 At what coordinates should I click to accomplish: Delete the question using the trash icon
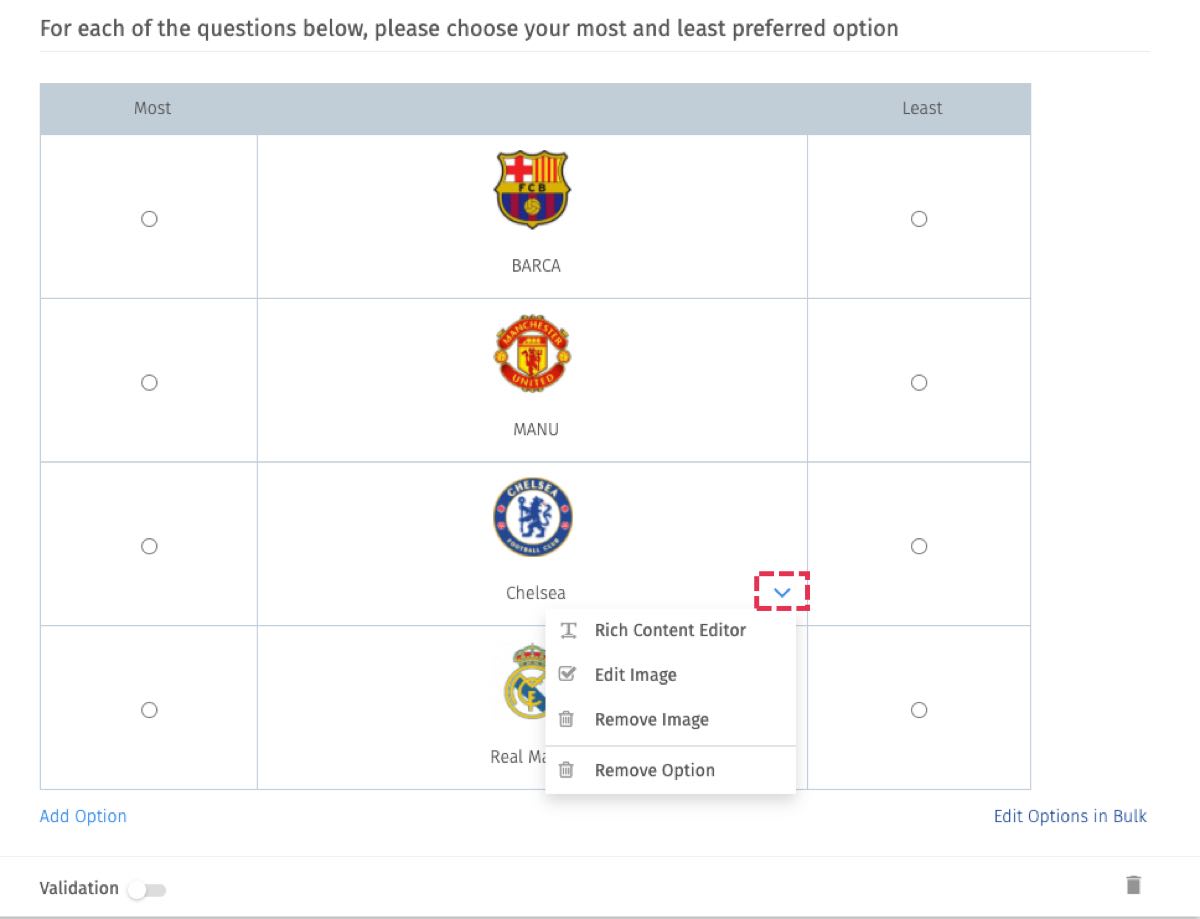(1135, 885)
